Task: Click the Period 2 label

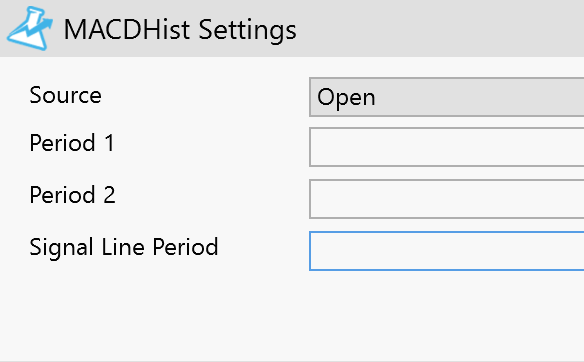Action: pos(73,195)
